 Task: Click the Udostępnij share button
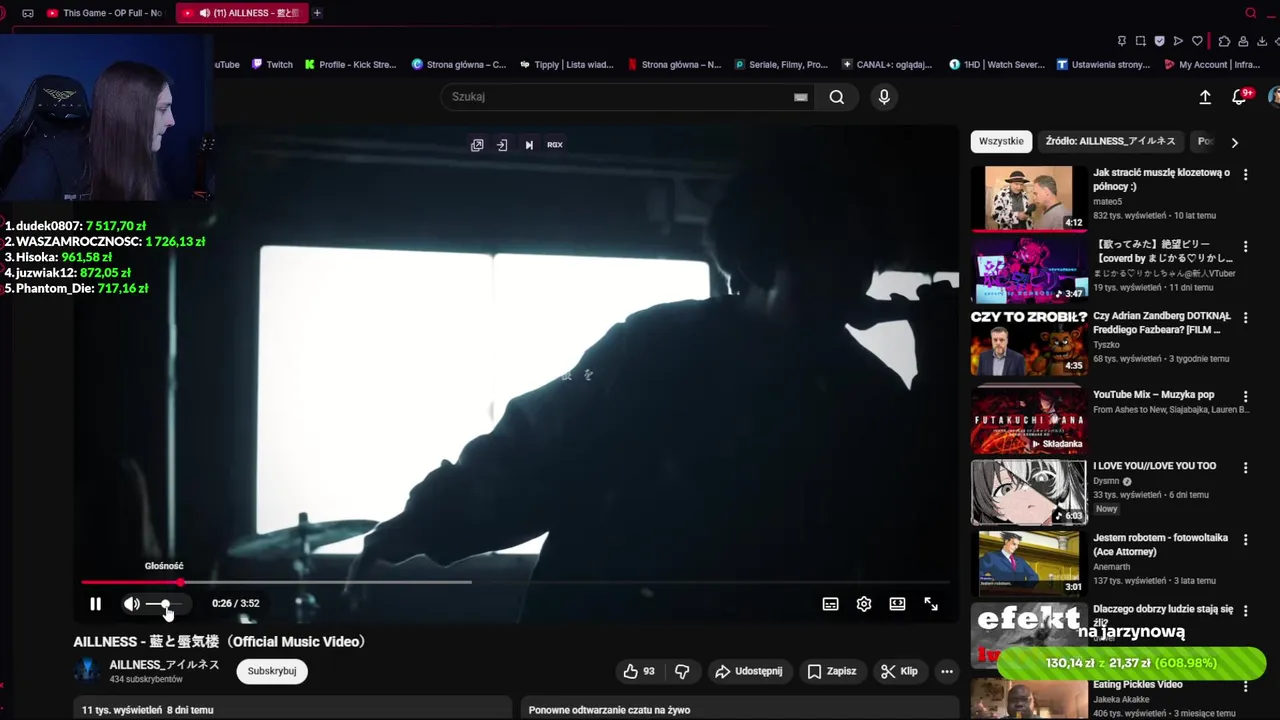[749, 671]
